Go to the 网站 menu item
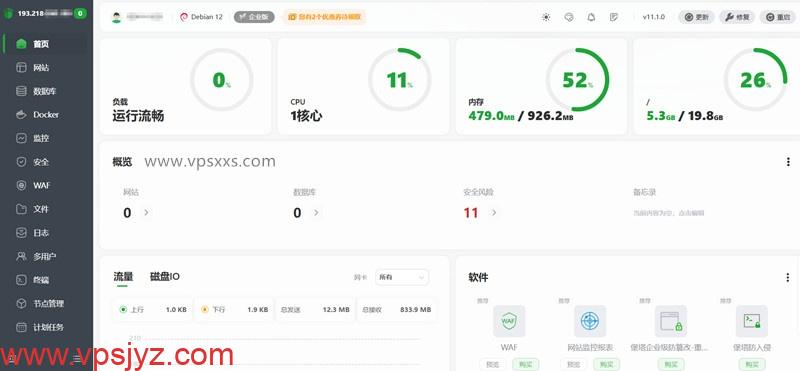The height and width of the screenshot is (371, 800). pos(47,67)
